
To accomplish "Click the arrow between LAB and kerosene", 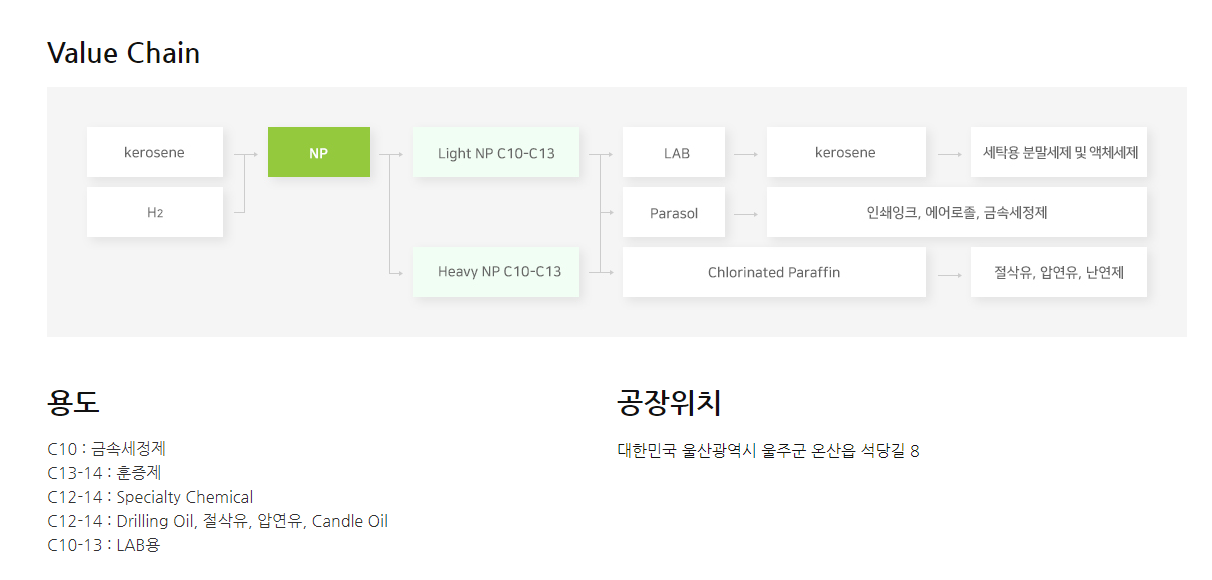I will click(746, 154).
